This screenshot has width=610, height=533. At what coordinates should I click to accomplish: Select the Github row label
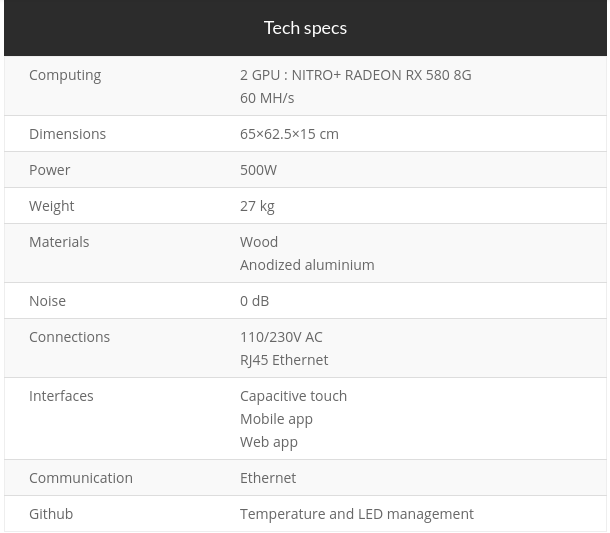[51, 514]
